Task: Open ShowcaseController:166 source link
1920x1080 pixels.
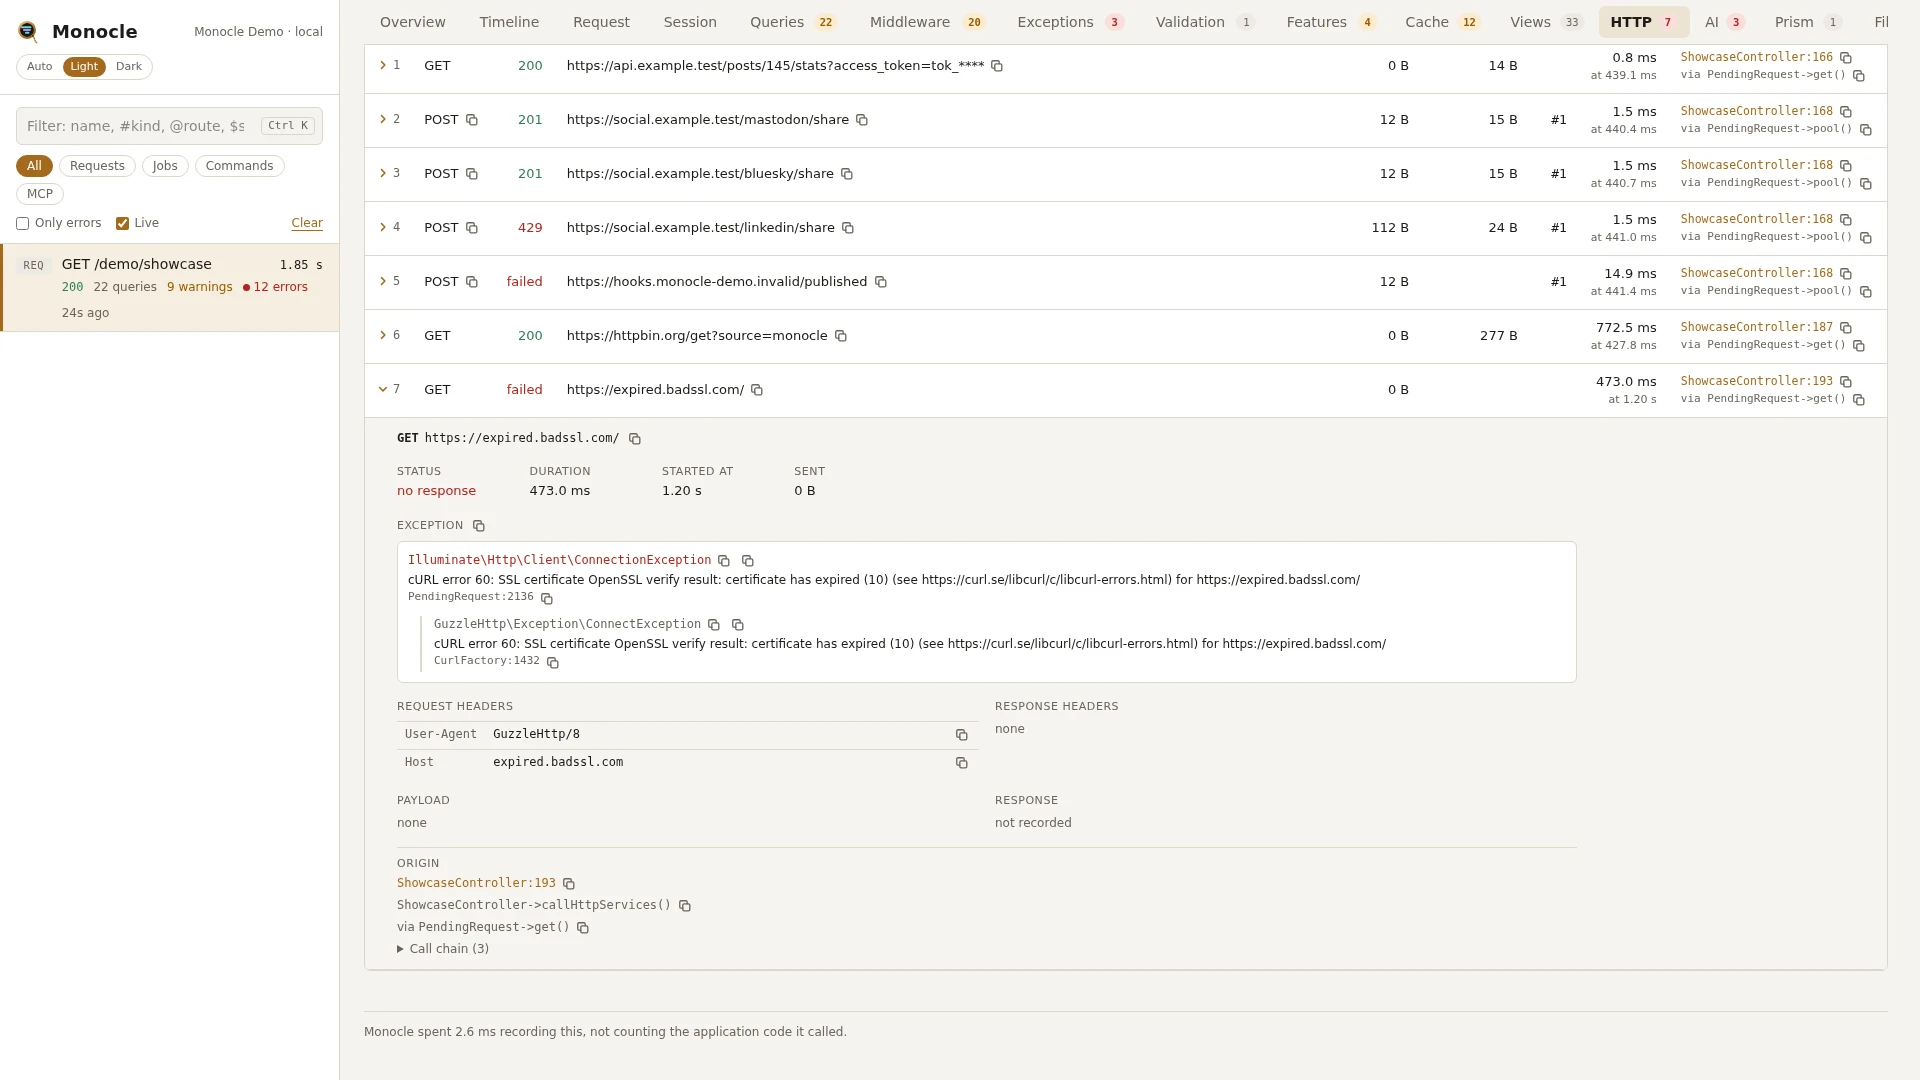Action: [1756, 57]
